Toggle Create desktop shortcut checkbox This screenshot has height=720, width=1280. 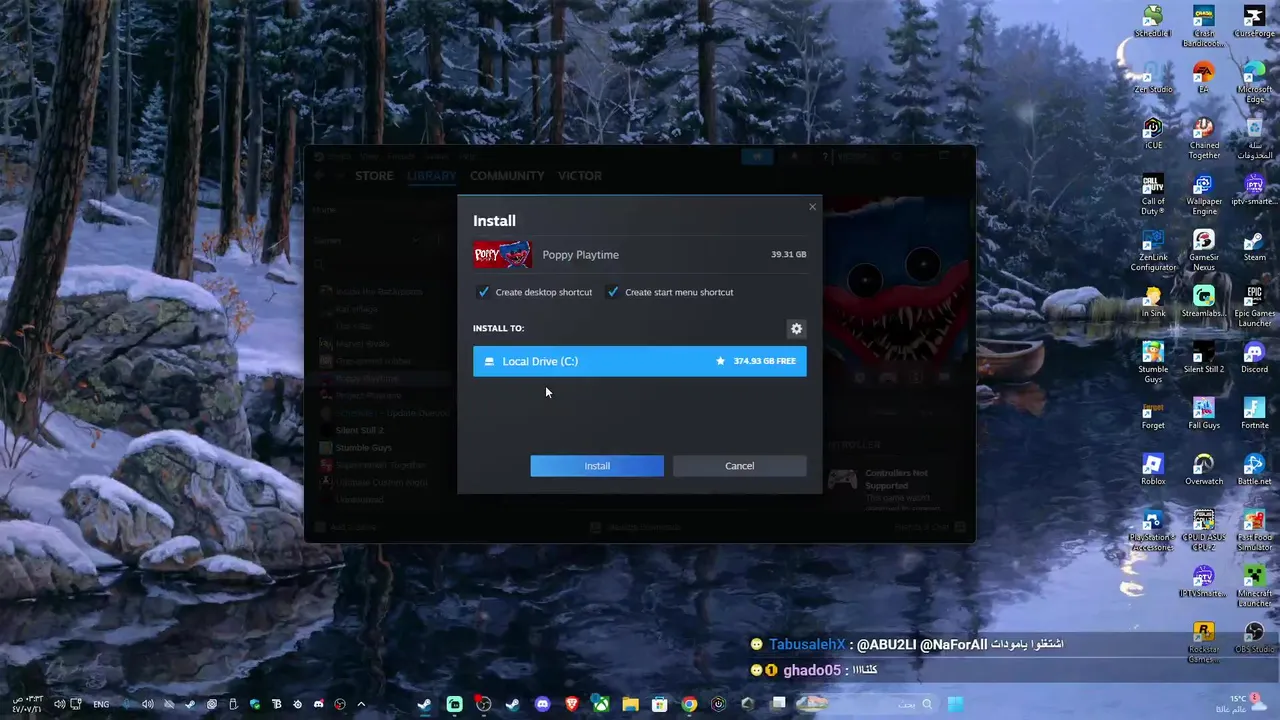coord(484,292)
